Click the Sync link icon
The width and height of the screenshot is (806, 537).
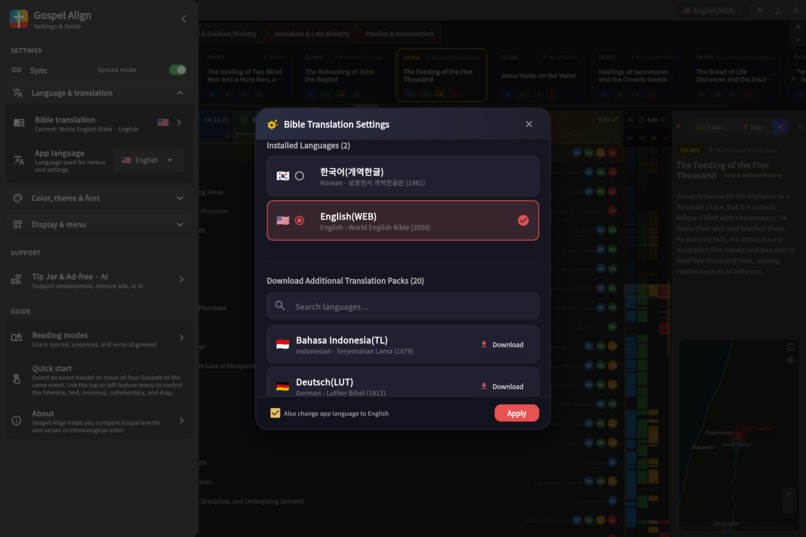point(16,70)
